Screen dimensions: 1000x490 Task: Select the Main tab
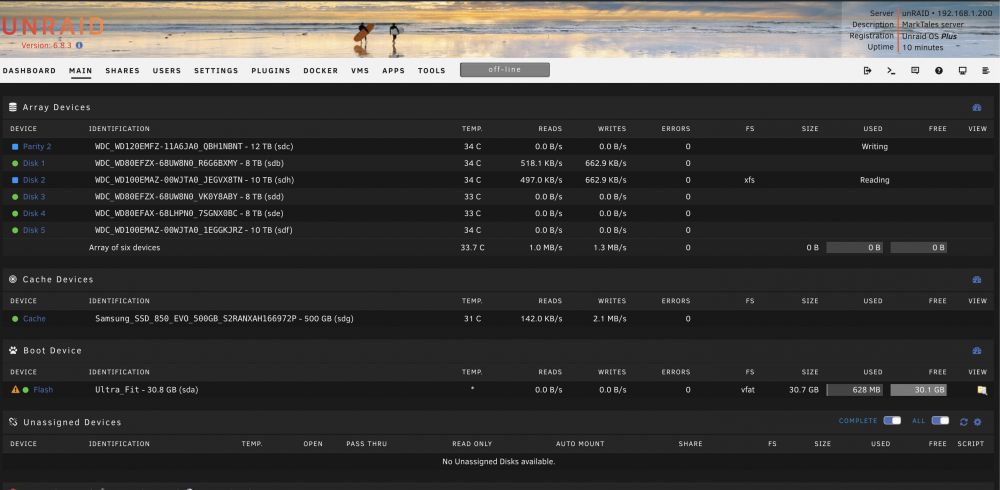pyautogui.click(x=80, y=71)
